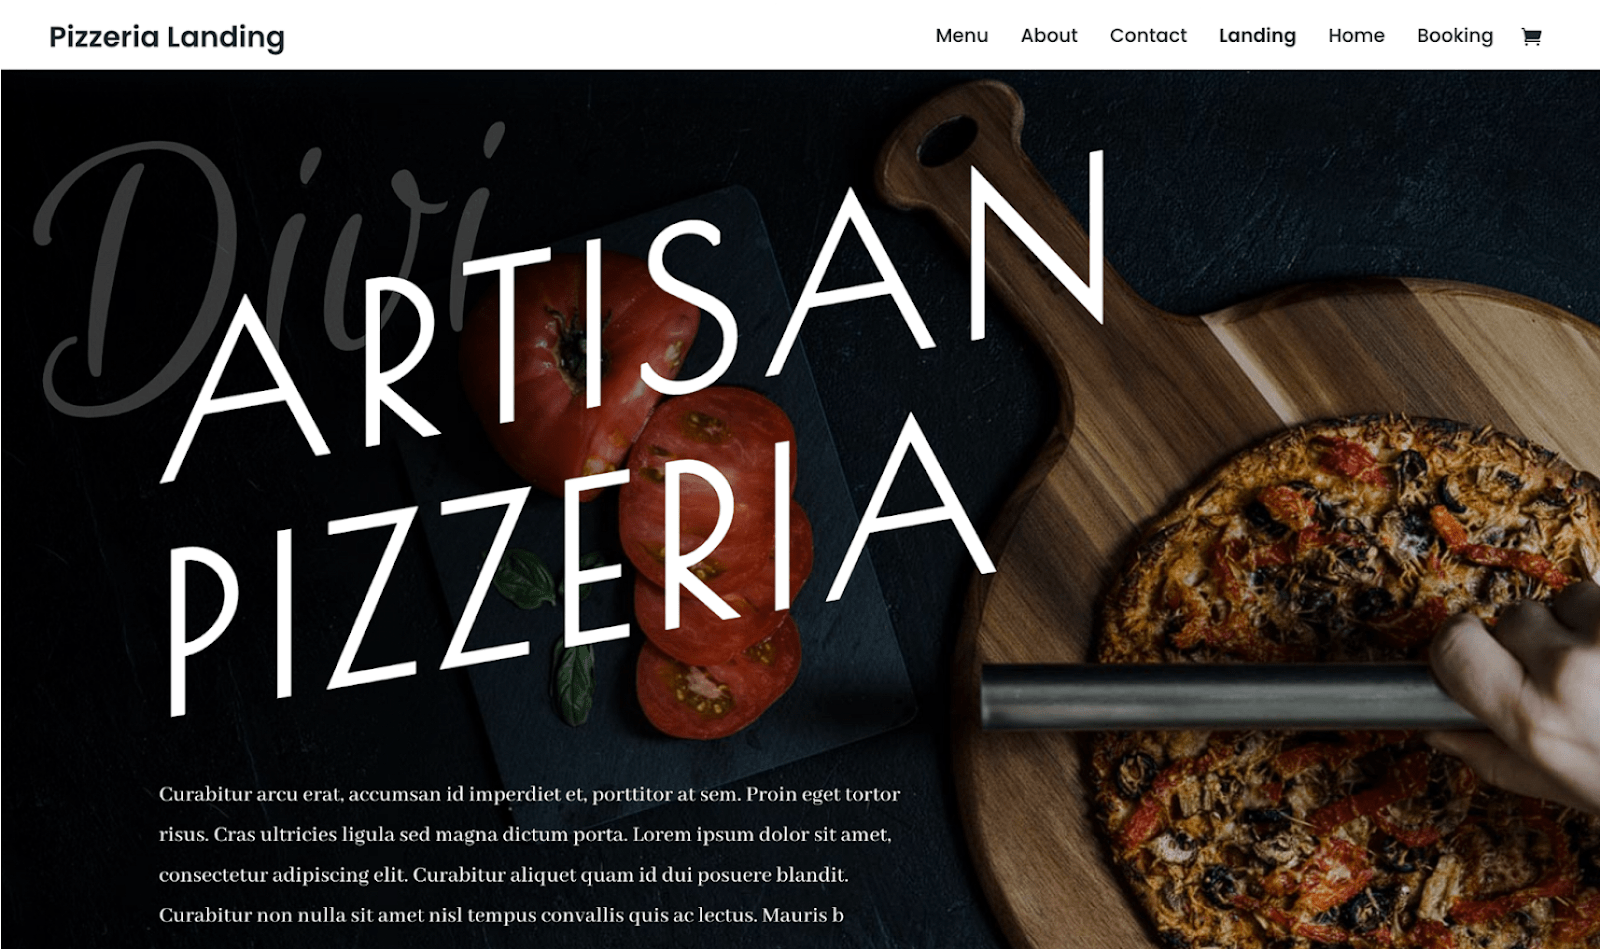The image size is (1600, 949).
Task: Navigate to Home from the header
Action: (x=1356, y=36)
